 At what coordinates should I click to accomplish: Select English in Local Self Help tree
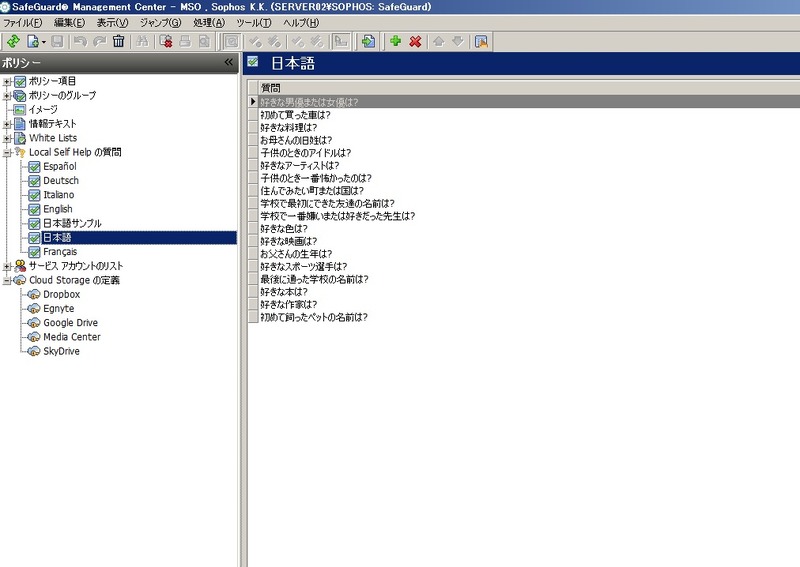[58, 209]
